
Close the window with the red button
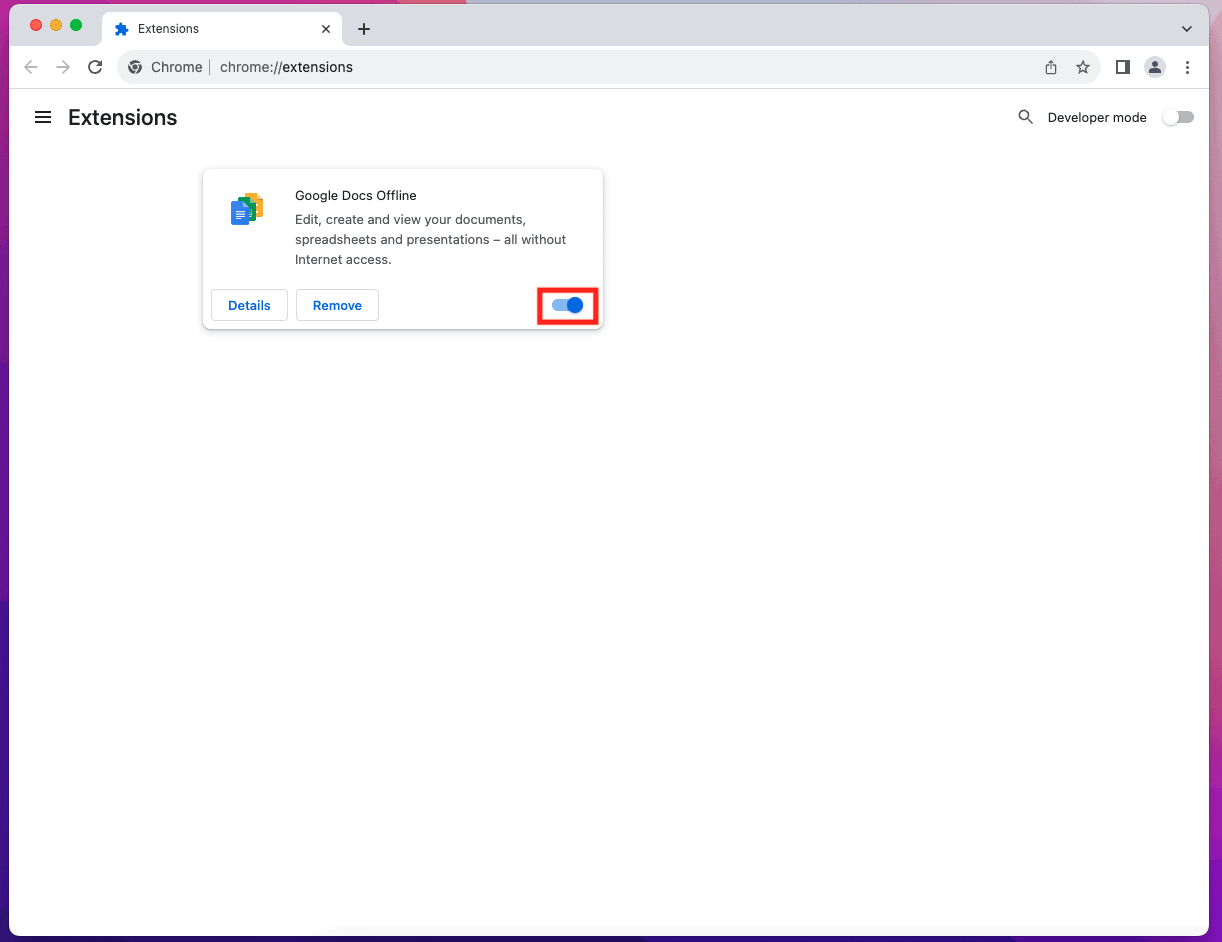(x=36, y=25)
